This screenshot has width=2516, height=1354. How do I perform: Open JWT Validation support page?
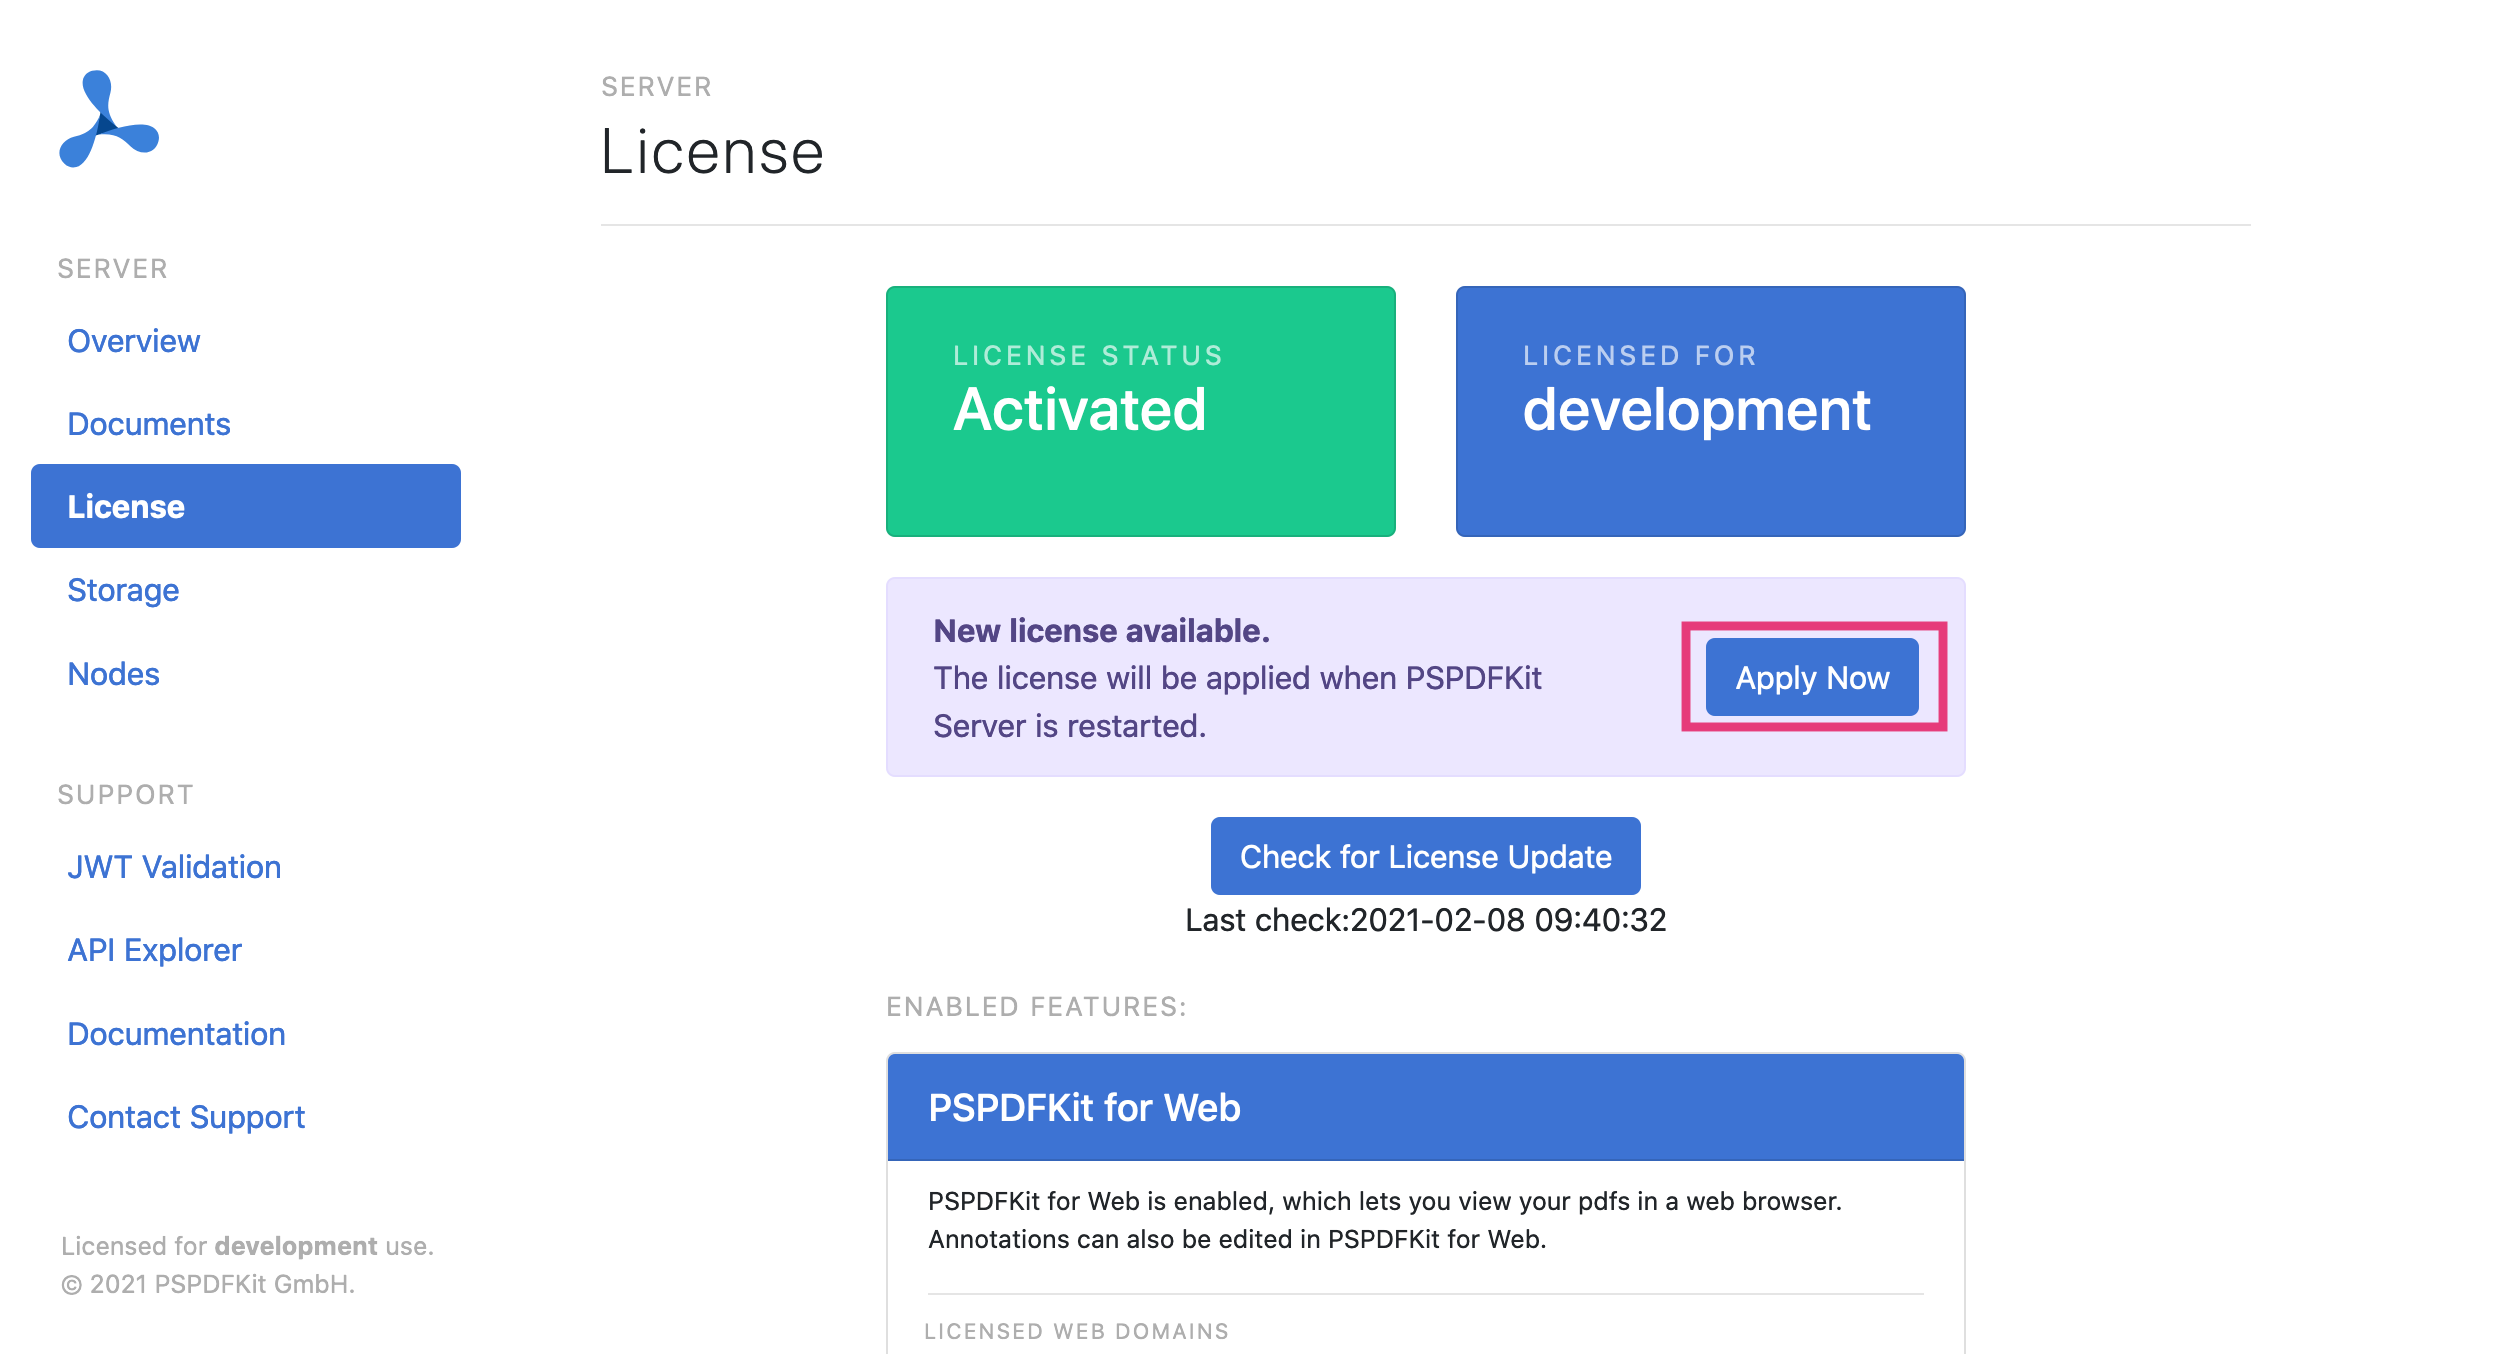[x=174, y=867]
